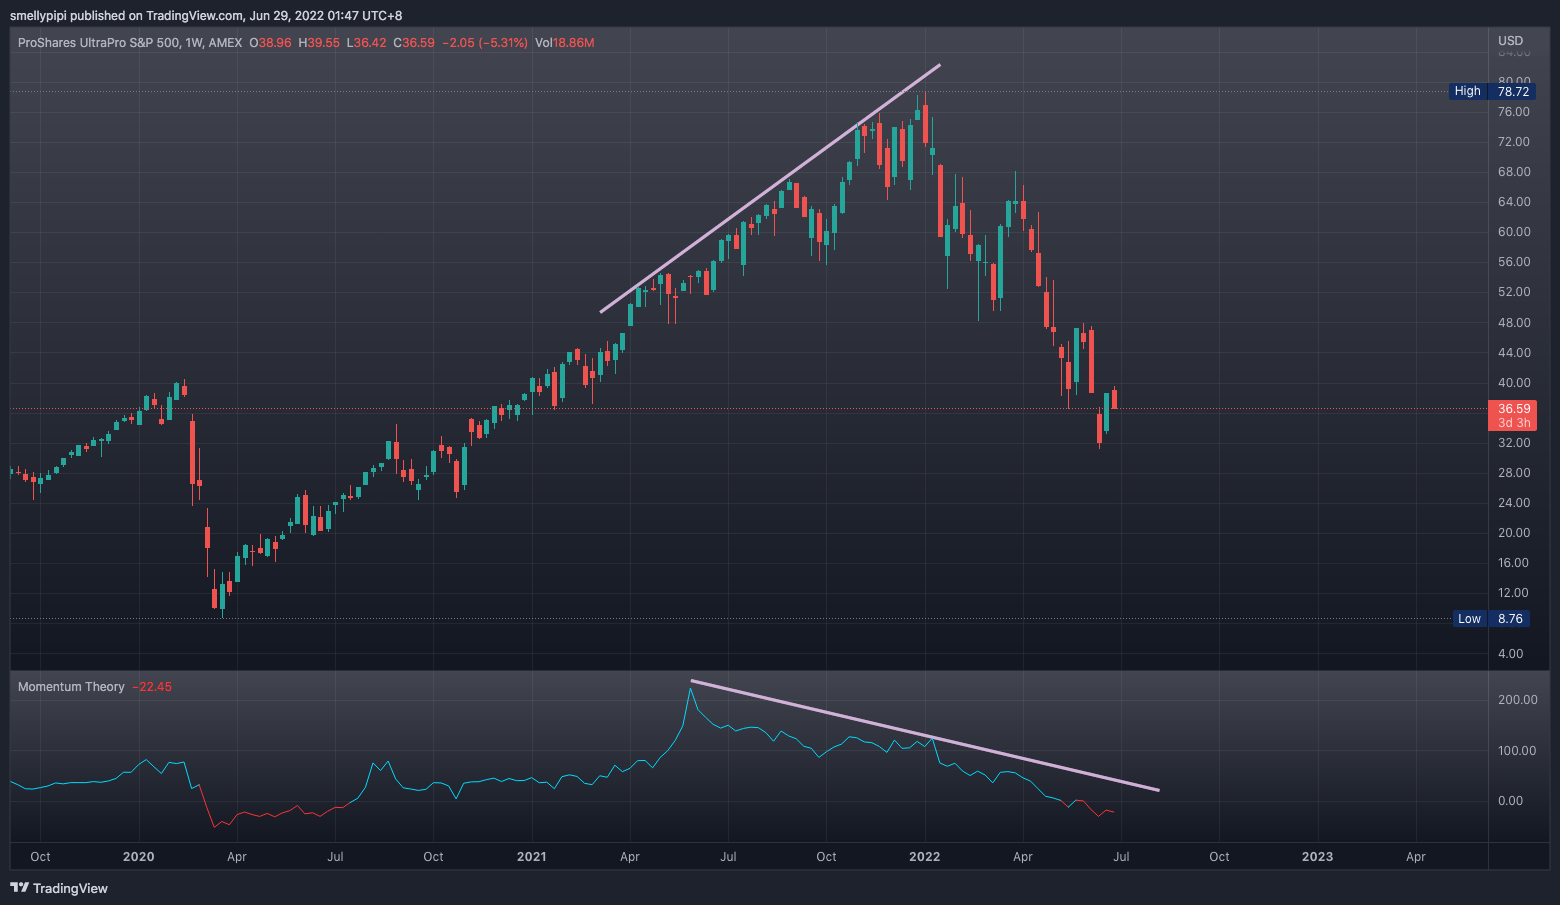This screenshot has width=1560, height=905.
Task: Click the Low 8.76 price label
Action: point(1493,619)
